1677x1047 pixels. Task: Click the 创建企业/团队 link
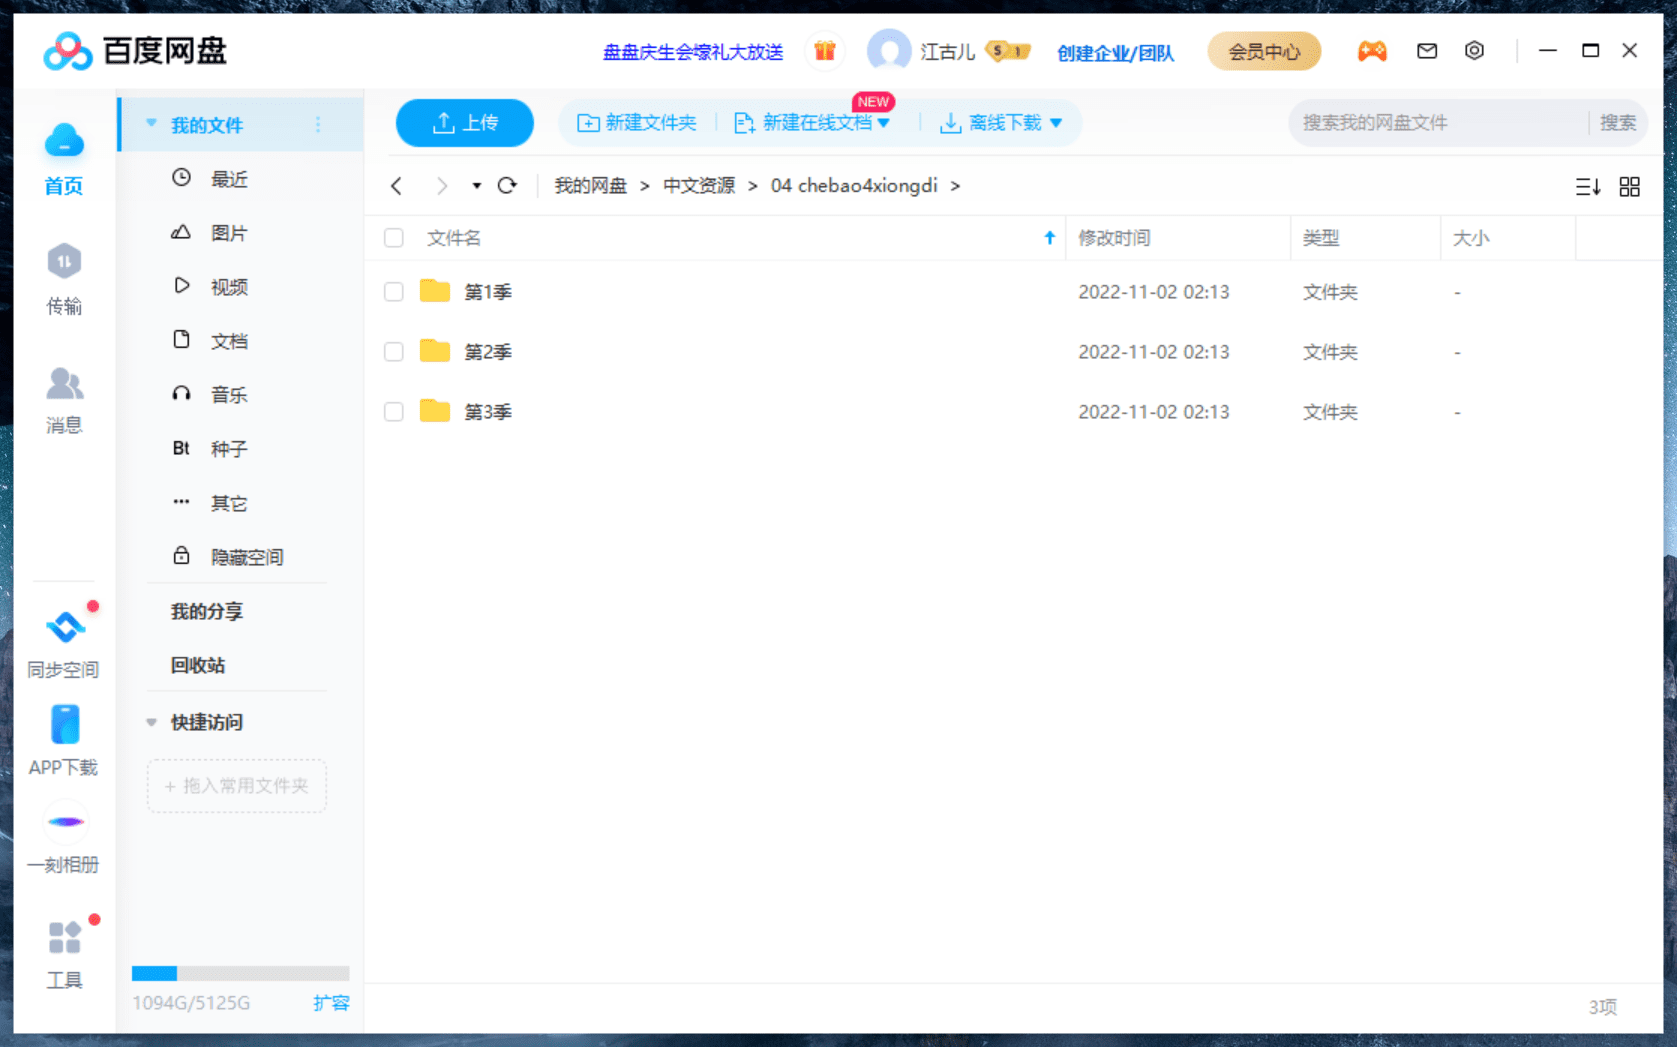pos(1115,52)
